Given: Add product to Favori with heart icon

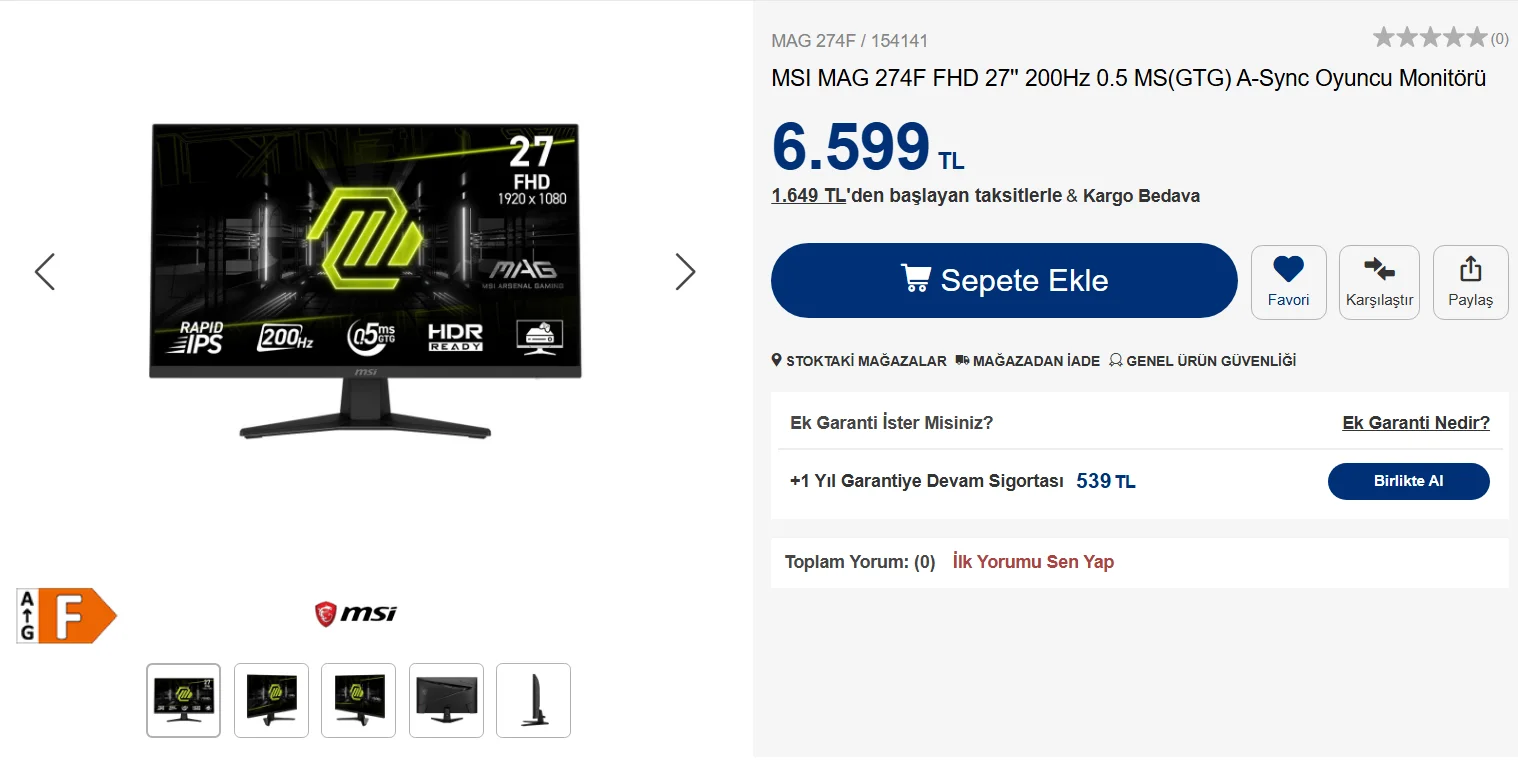Looking at the screenshot, I should (x=1288, y=282).
